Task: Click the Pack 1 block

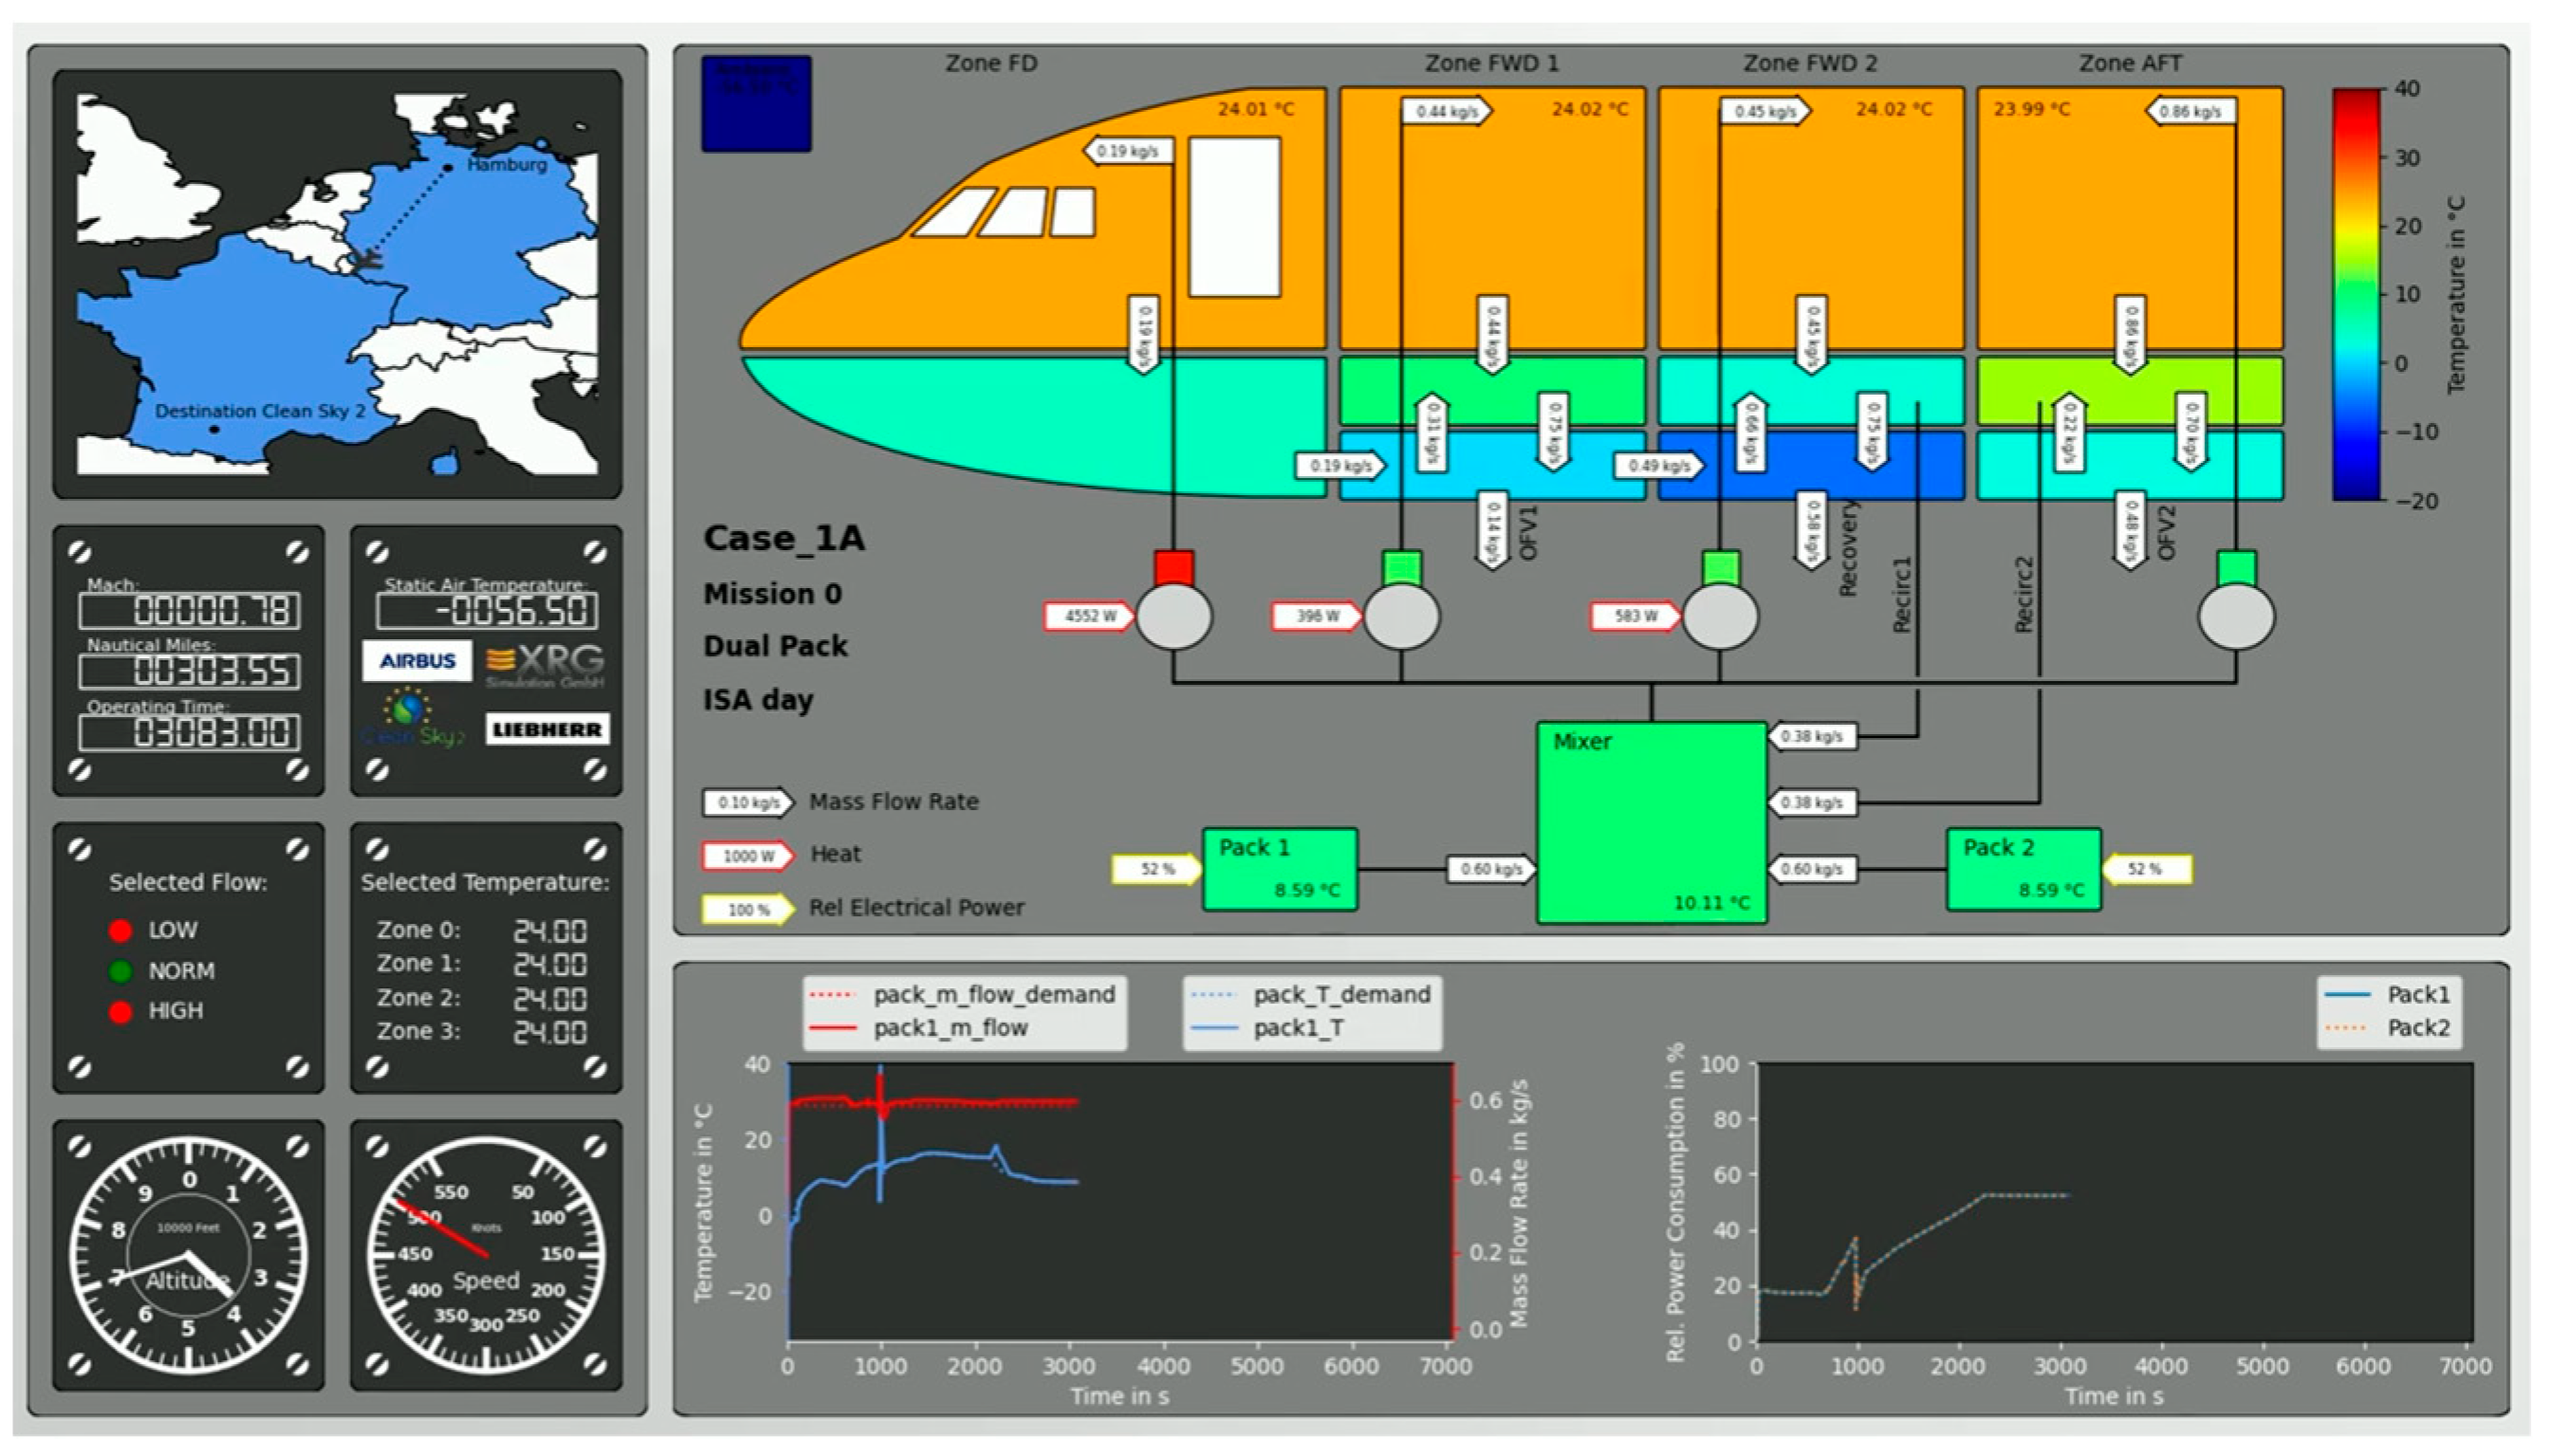Action: pos(1279,869)
